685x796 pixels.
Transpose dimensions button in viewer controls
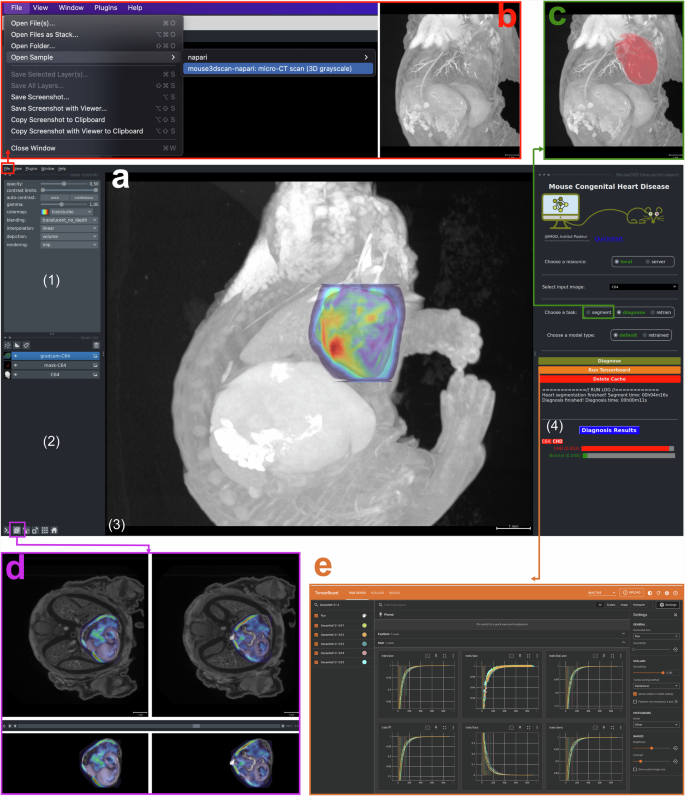tap(36, 530)
